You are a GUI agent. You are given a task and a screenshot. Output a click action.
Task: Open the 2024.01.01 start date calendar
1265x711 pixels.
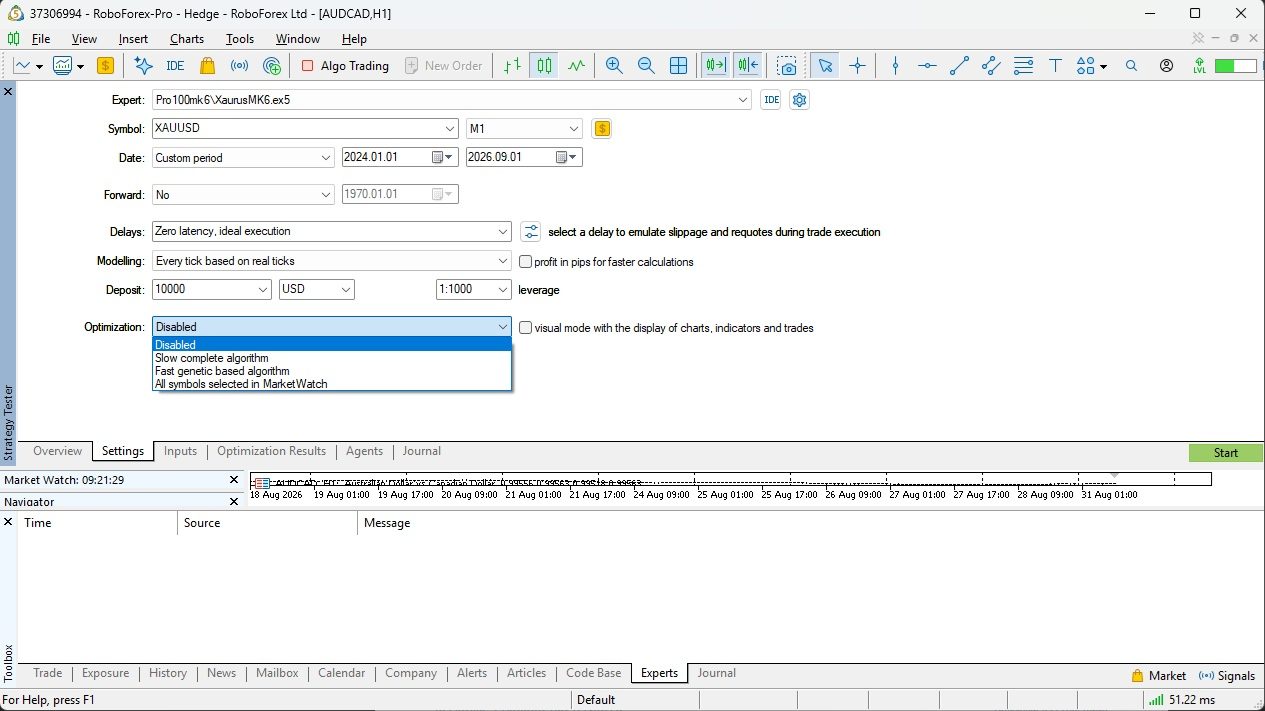point(443,158)
